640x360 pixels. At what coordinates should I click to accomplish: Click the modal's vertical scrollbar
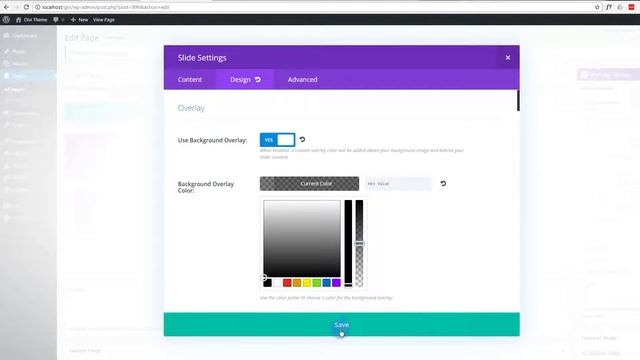[x=518, y=100]
